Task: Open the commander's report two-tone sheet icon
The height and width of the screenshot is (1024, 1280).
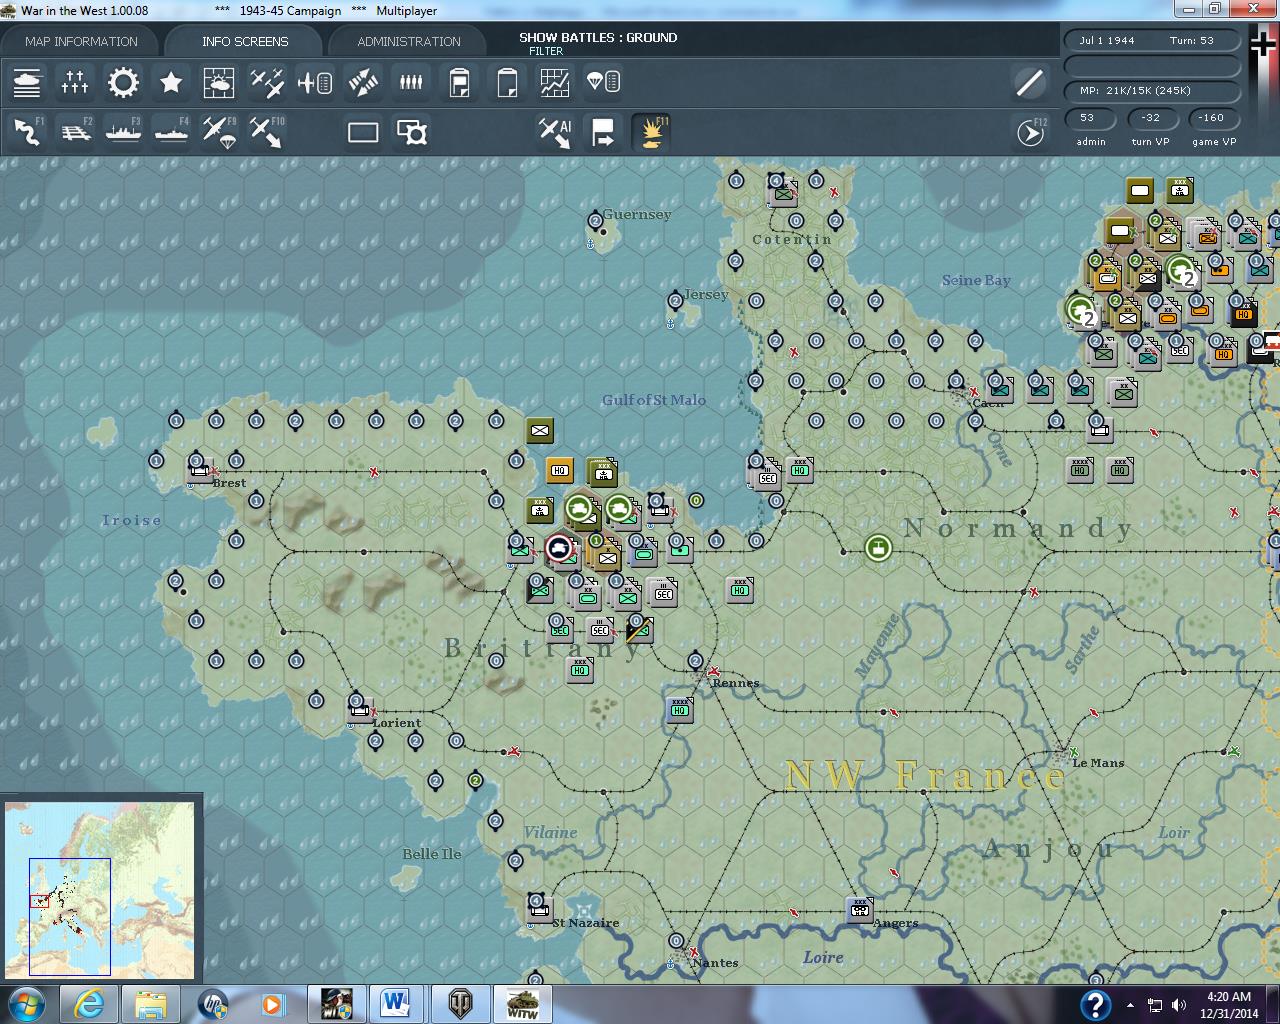Action: click(x=459, y=82)
